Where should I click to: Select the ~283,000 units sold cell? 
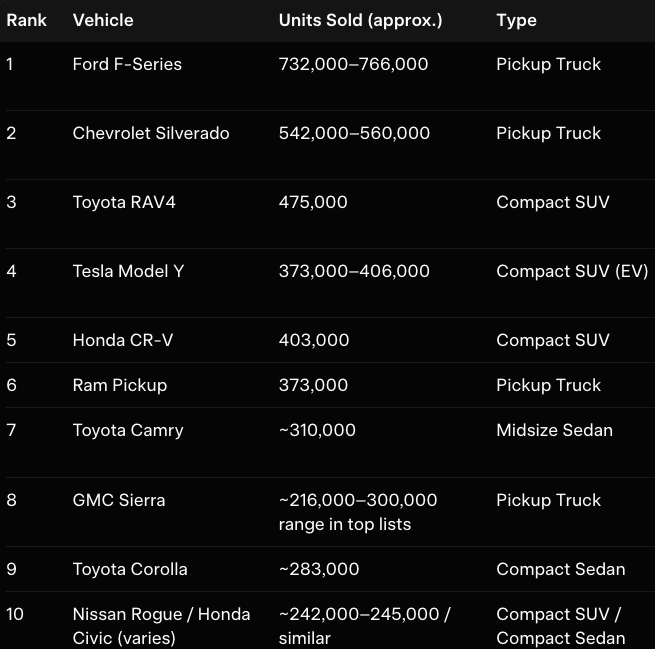point(319,569)
